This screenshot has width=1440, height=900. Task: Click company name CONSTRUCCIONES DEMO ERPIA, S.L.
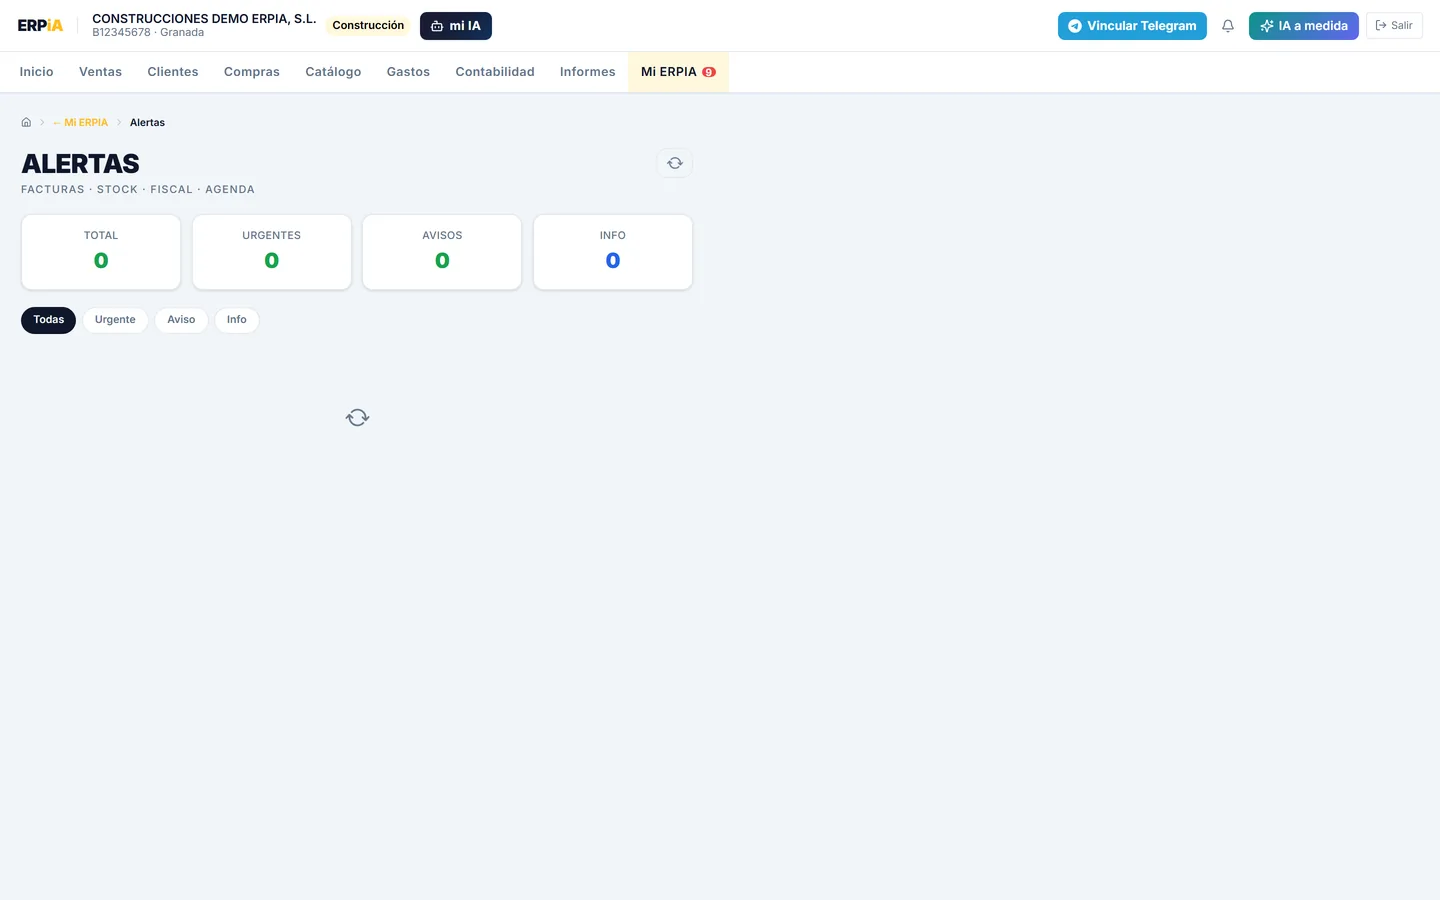(x=204, y=19)
